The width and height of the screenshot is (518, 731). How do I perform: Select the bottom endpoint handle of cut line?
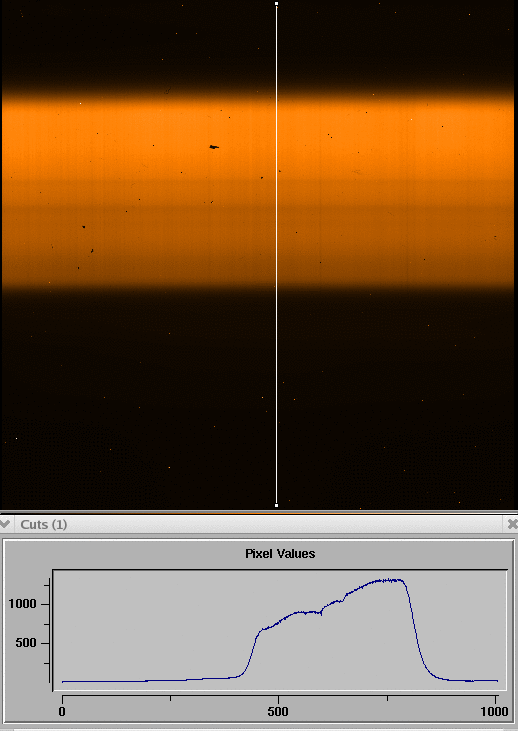(x=276, y=505)
